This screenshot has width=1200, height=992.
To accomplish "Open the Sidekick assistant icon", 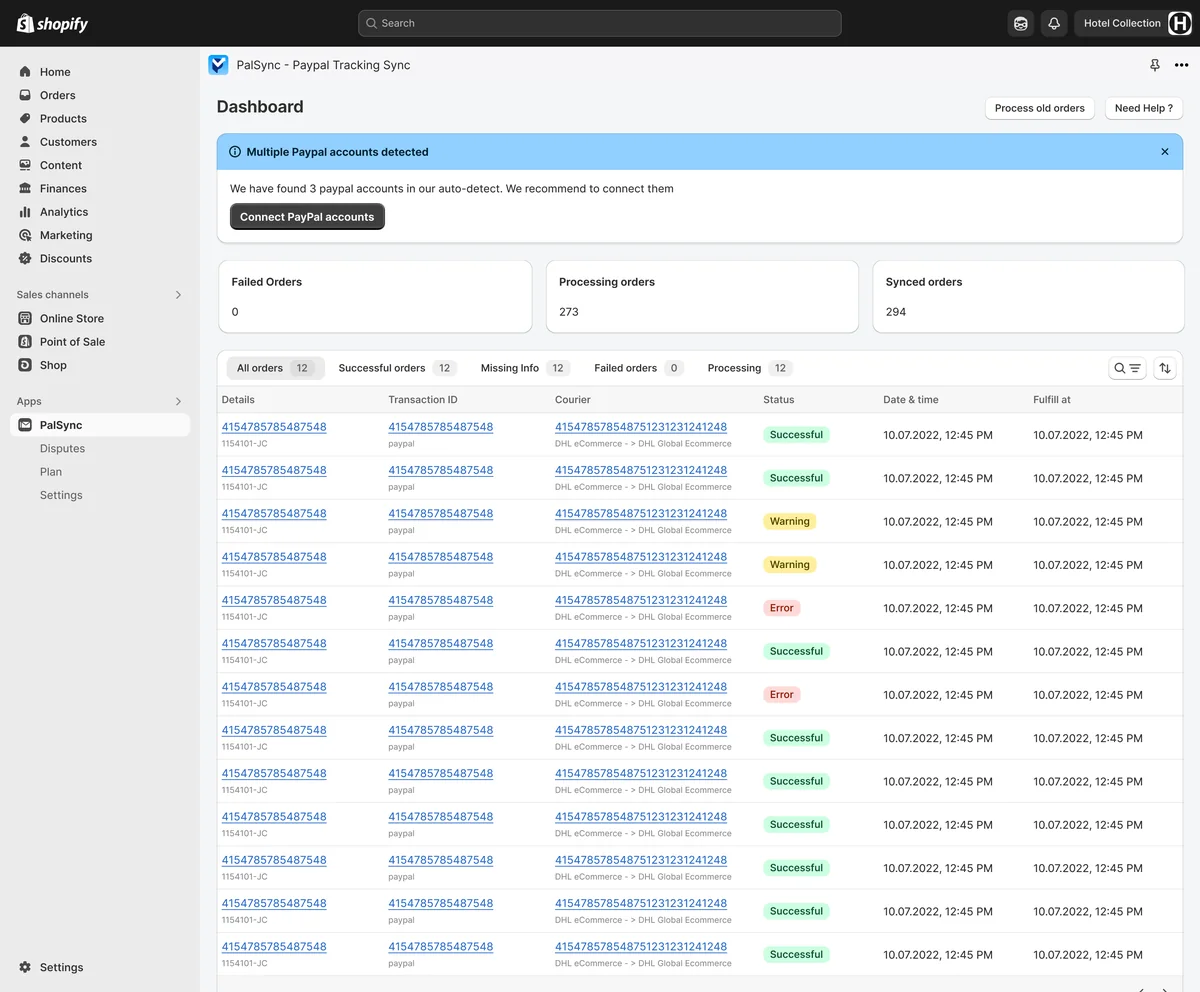I will coord(1021,23).
